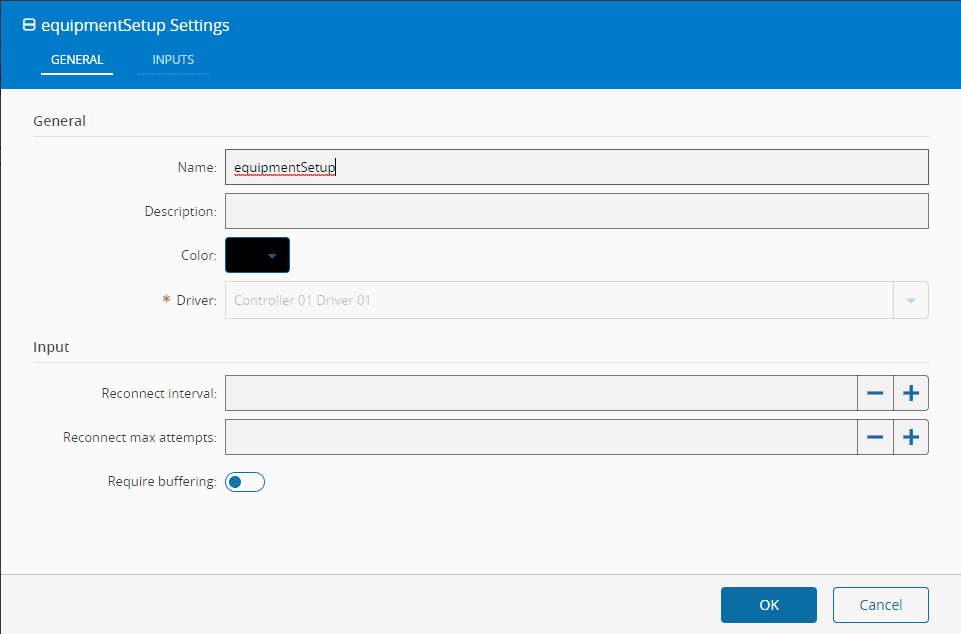The height and width of the screenshot is (634, 961).
Task: Focus the Name text field
Action: point(576,167)
